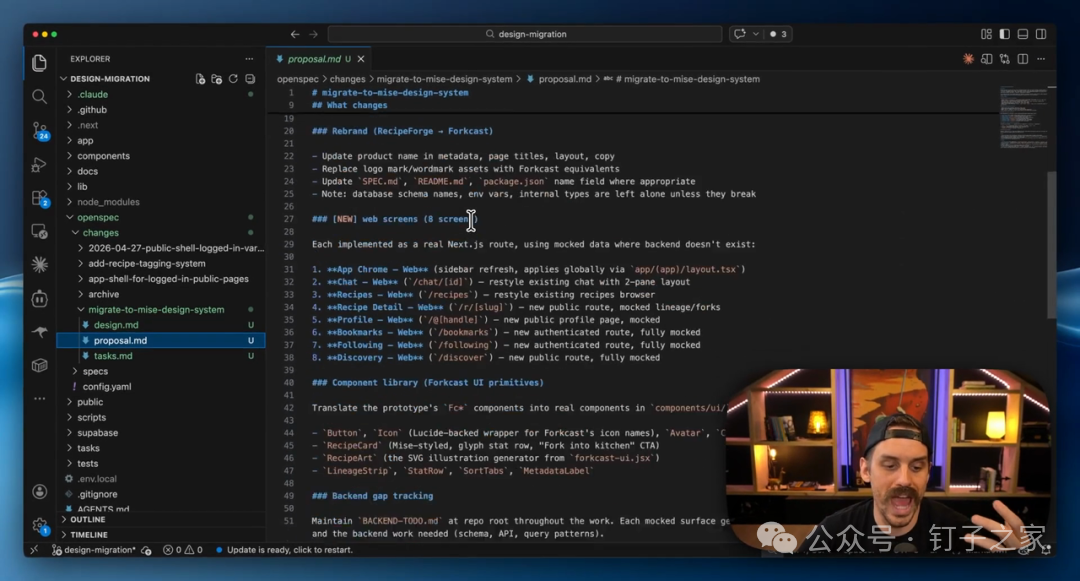Customize layout from title bar
The image size is (1080, 581).
point(986,34)
